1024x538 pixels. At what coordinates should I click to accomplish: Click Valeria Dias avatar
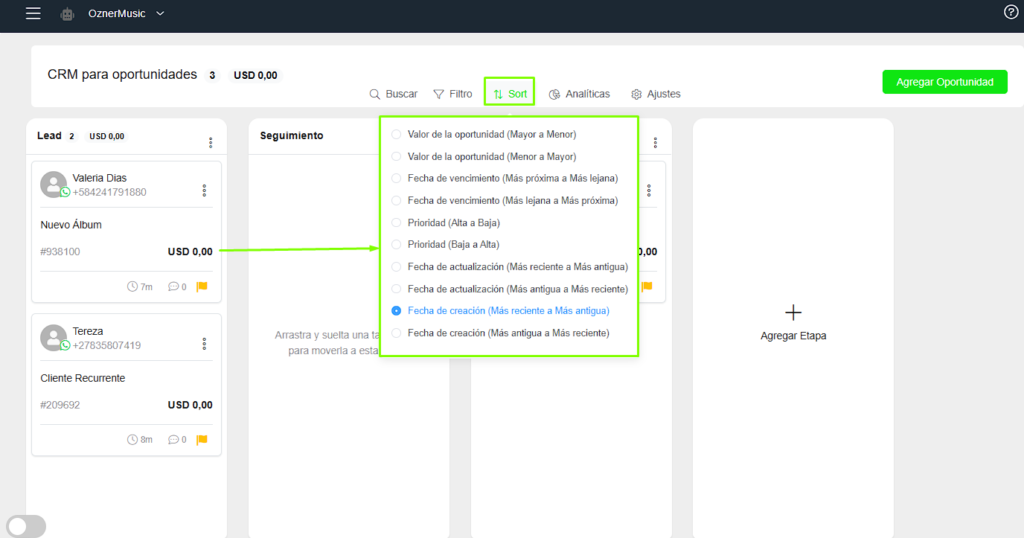point(54,185)
